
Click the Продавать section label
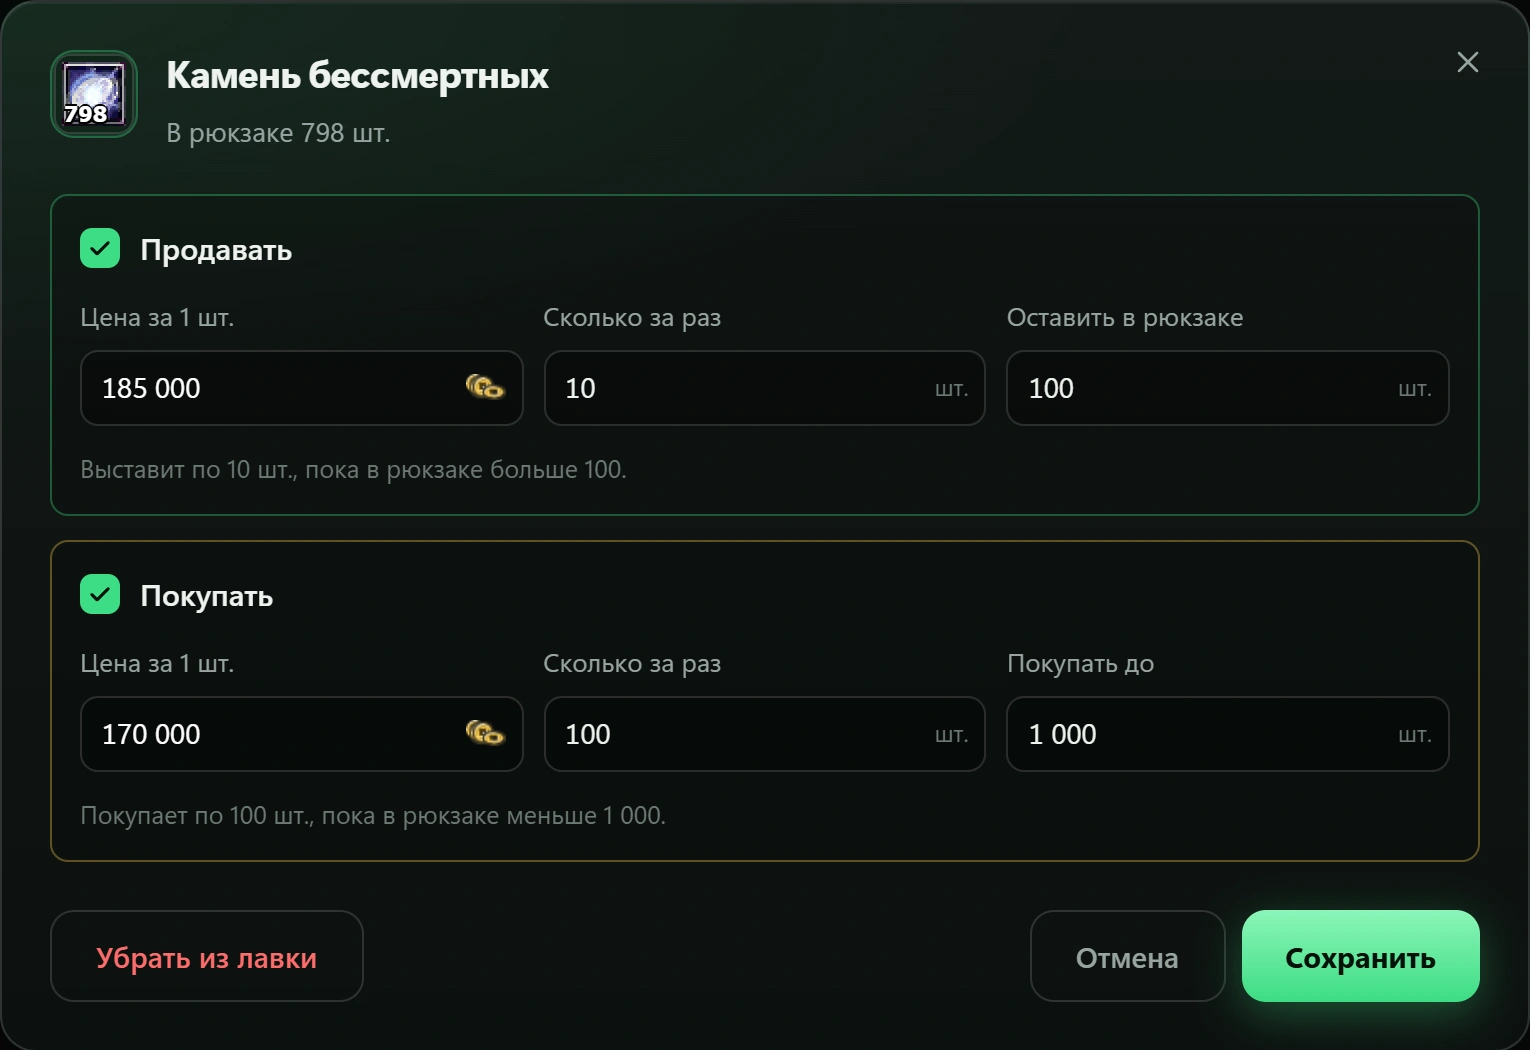coord(216,250)
